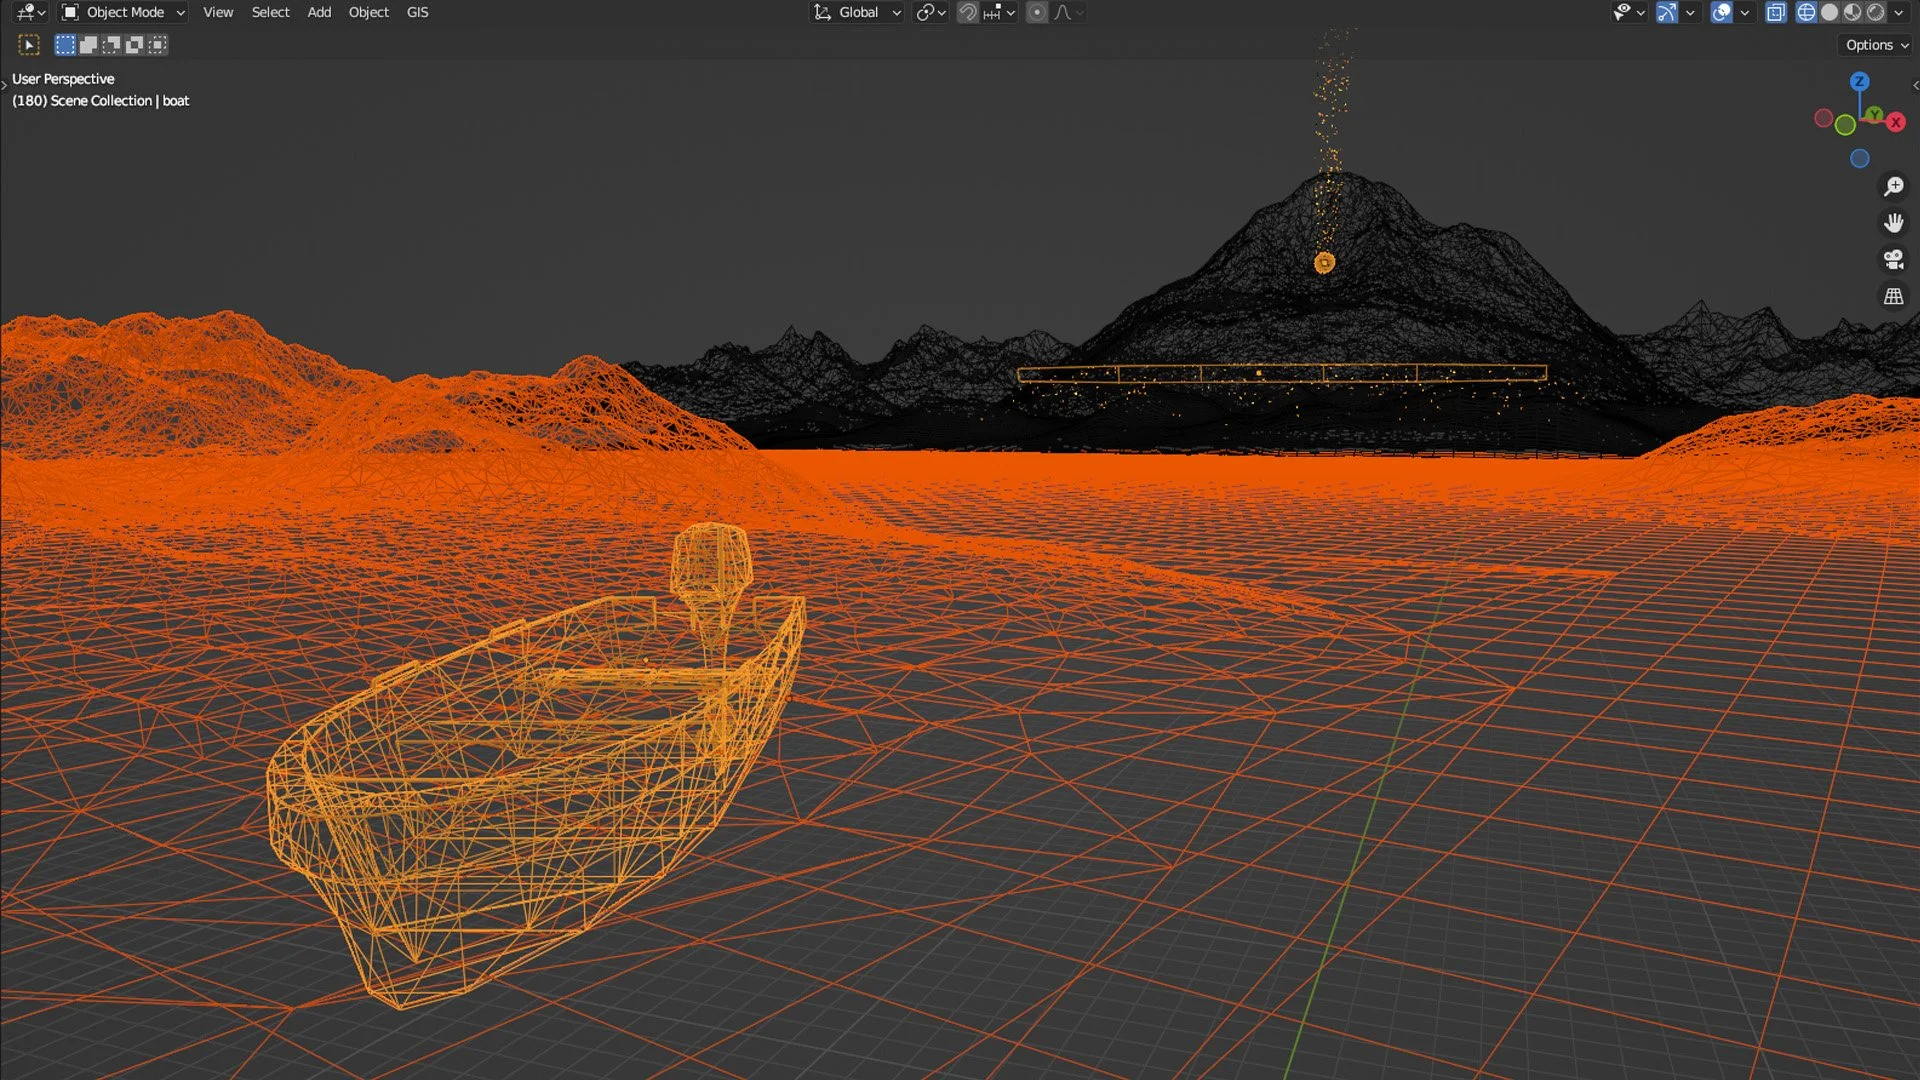This screenshot has height=1080, width=1920.
Task: Switch to rendered viewport shading
Action: pos(1876,13)
